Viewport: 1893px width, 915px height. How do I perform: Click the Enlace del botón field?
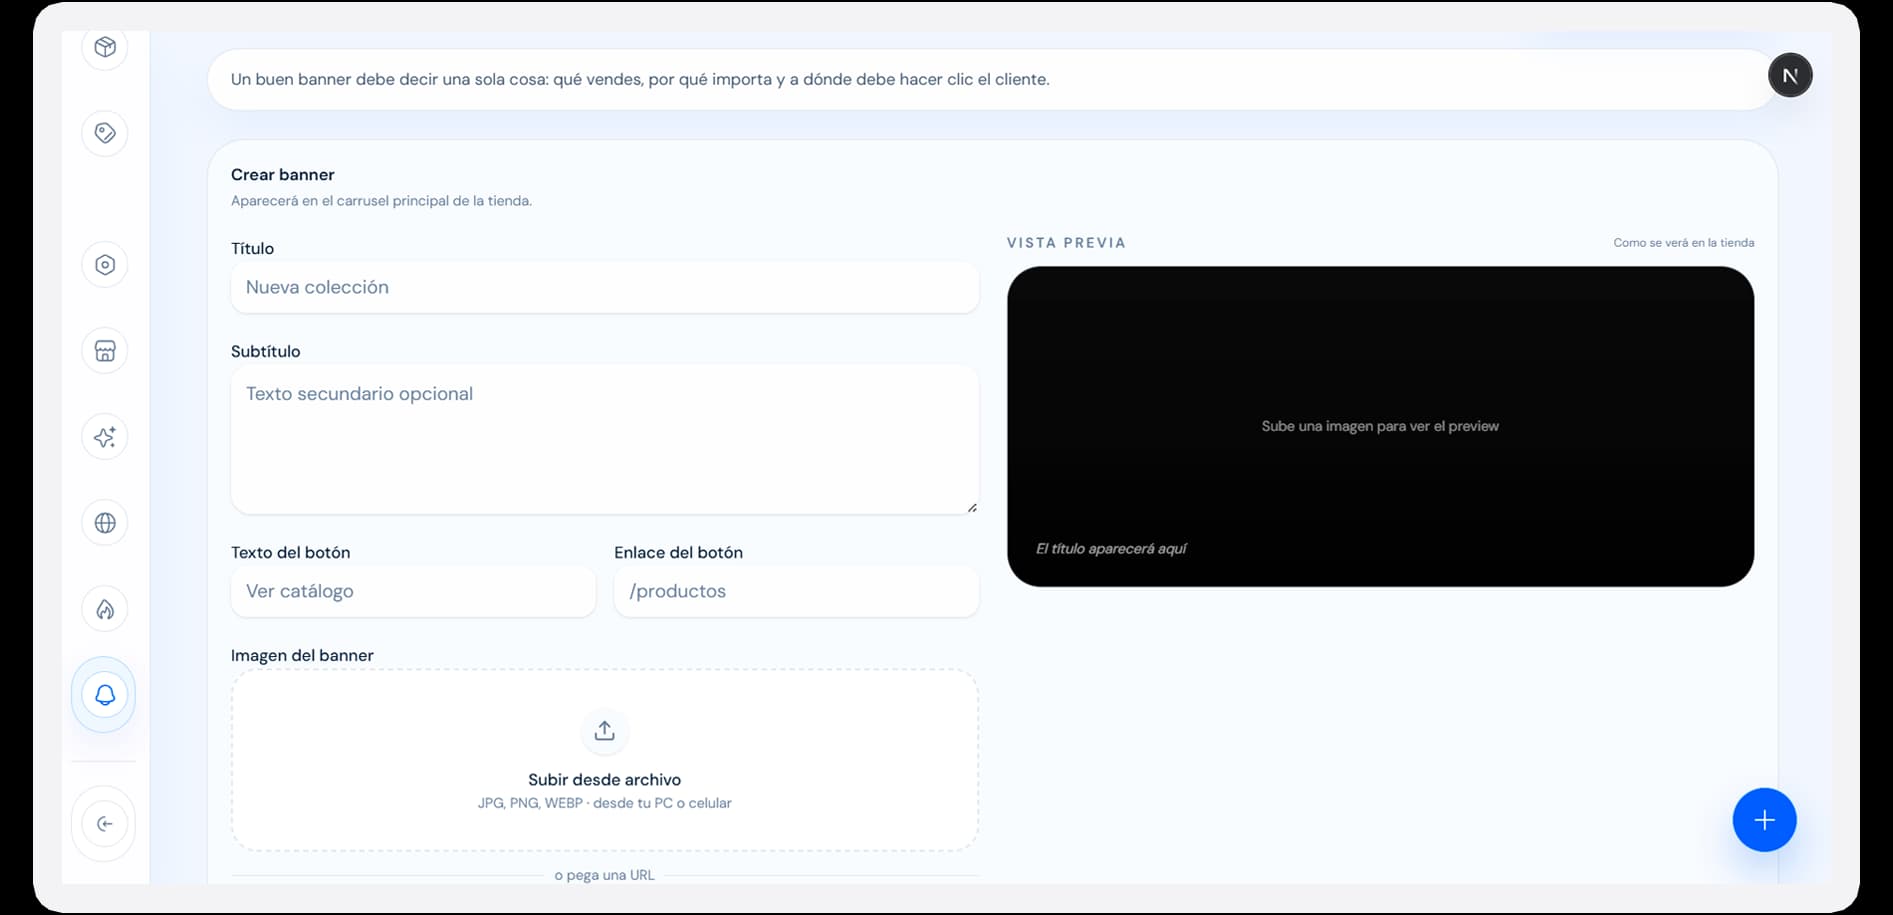pyautogui.click(x=797, y=591)
